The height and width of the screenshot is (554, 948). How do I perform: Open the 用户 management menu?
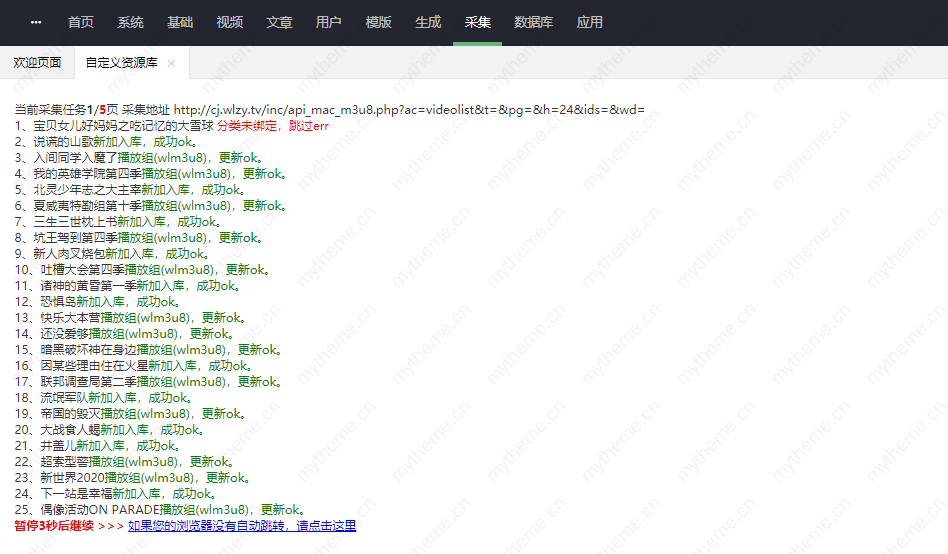click(x=329, y=22)
